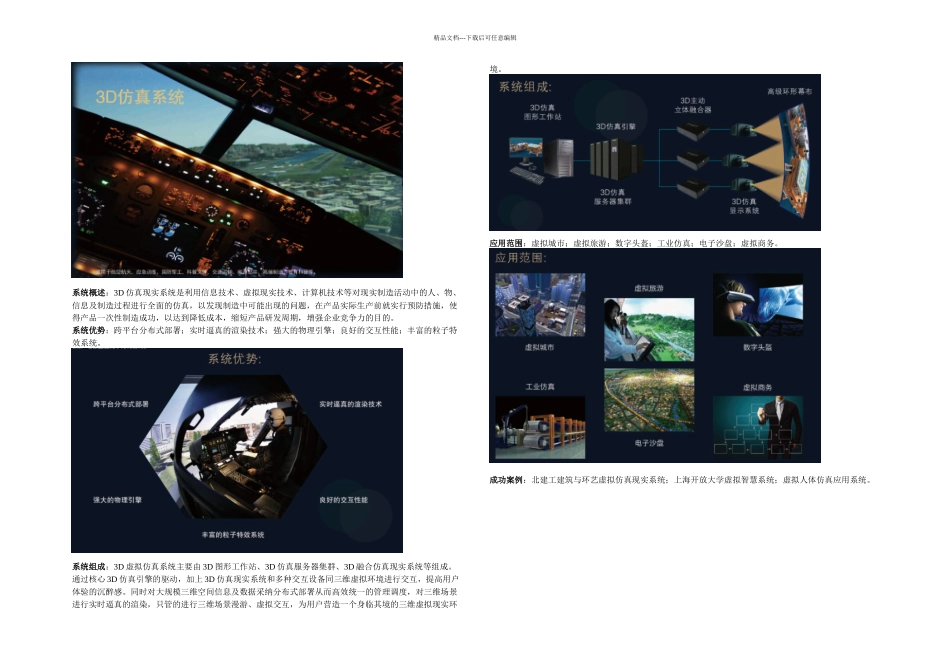Click the curved projection screen graphic

(795, 161)
